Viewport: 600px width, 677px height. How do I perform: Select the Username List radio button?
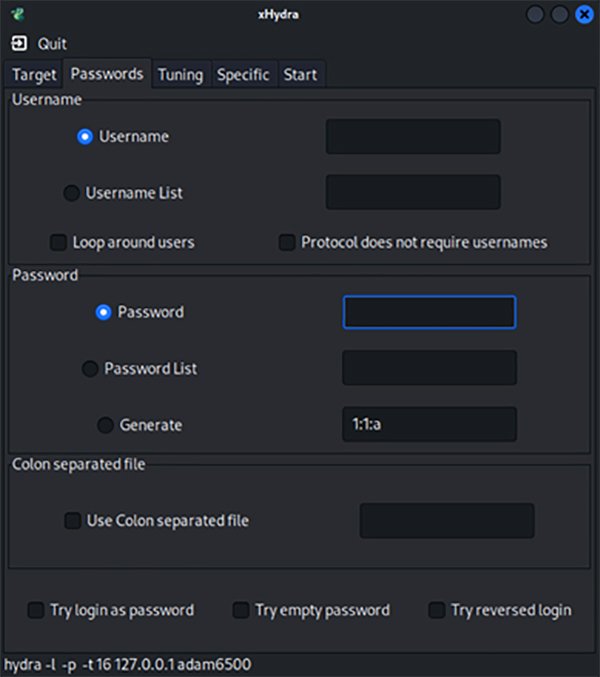coord(72,193)
